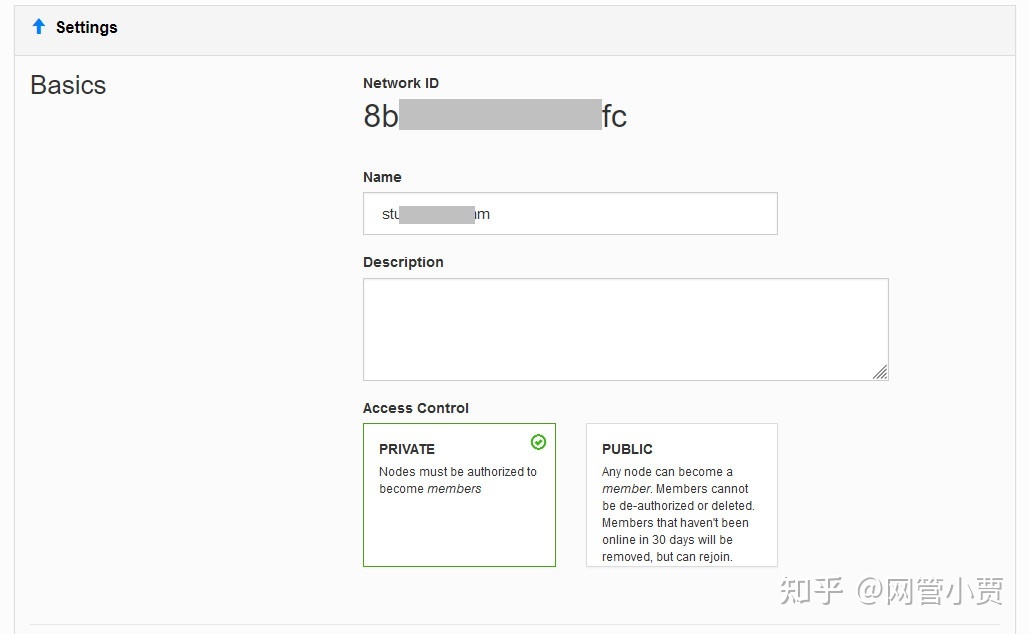This screenshot has height=634, width=1030.
Task: Click the 'Nodes must be authorized' description
Action: (457, 480)
